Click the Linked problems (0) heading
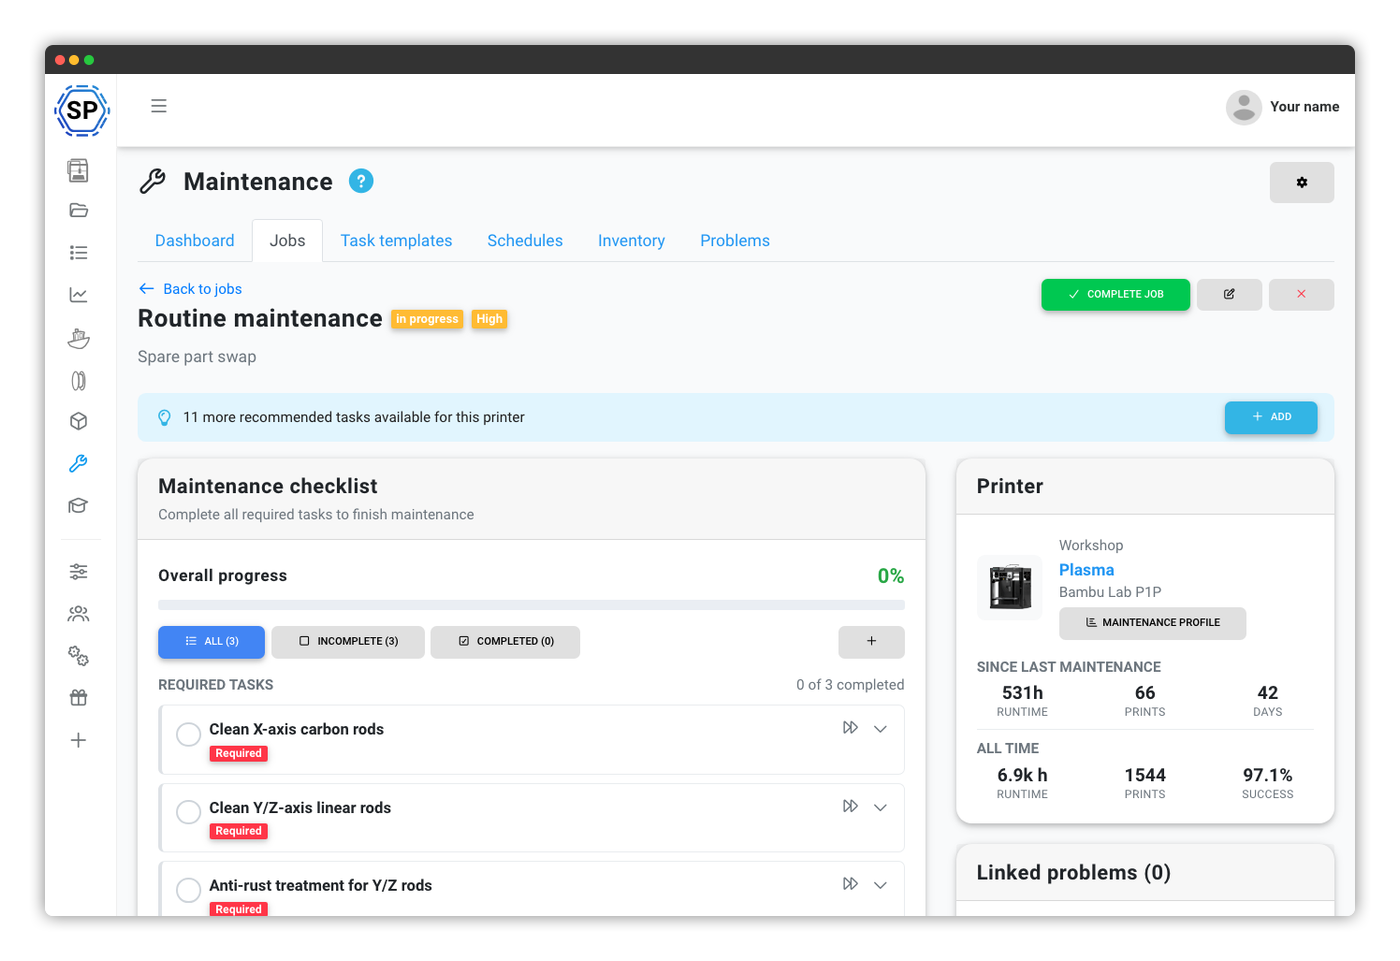Image resolution: width=1400 pixels, height=961 pixels. point(1073,873)
